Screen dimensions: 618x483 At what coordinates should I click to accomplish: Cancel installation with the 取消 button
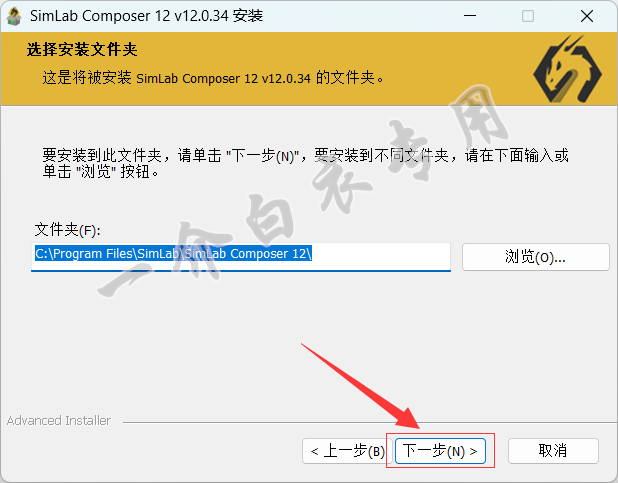(x=553, y=451)
